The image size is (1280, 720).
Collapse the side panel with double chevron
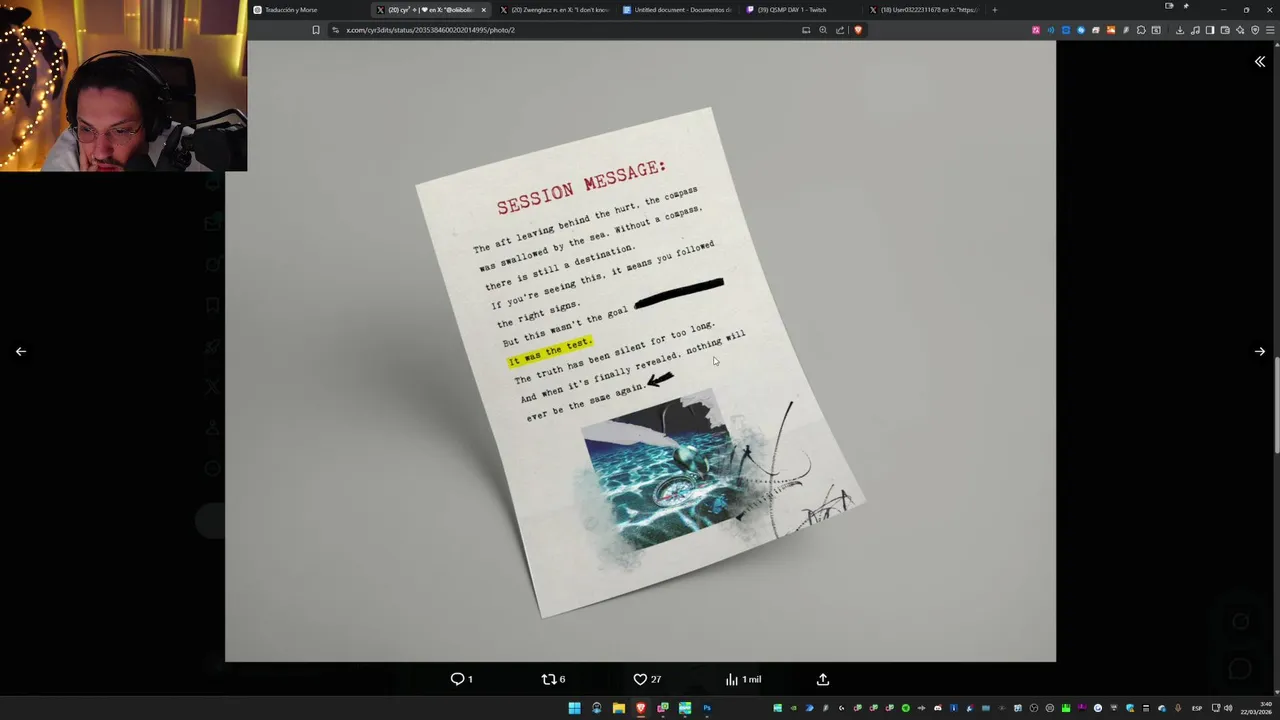1259,62
